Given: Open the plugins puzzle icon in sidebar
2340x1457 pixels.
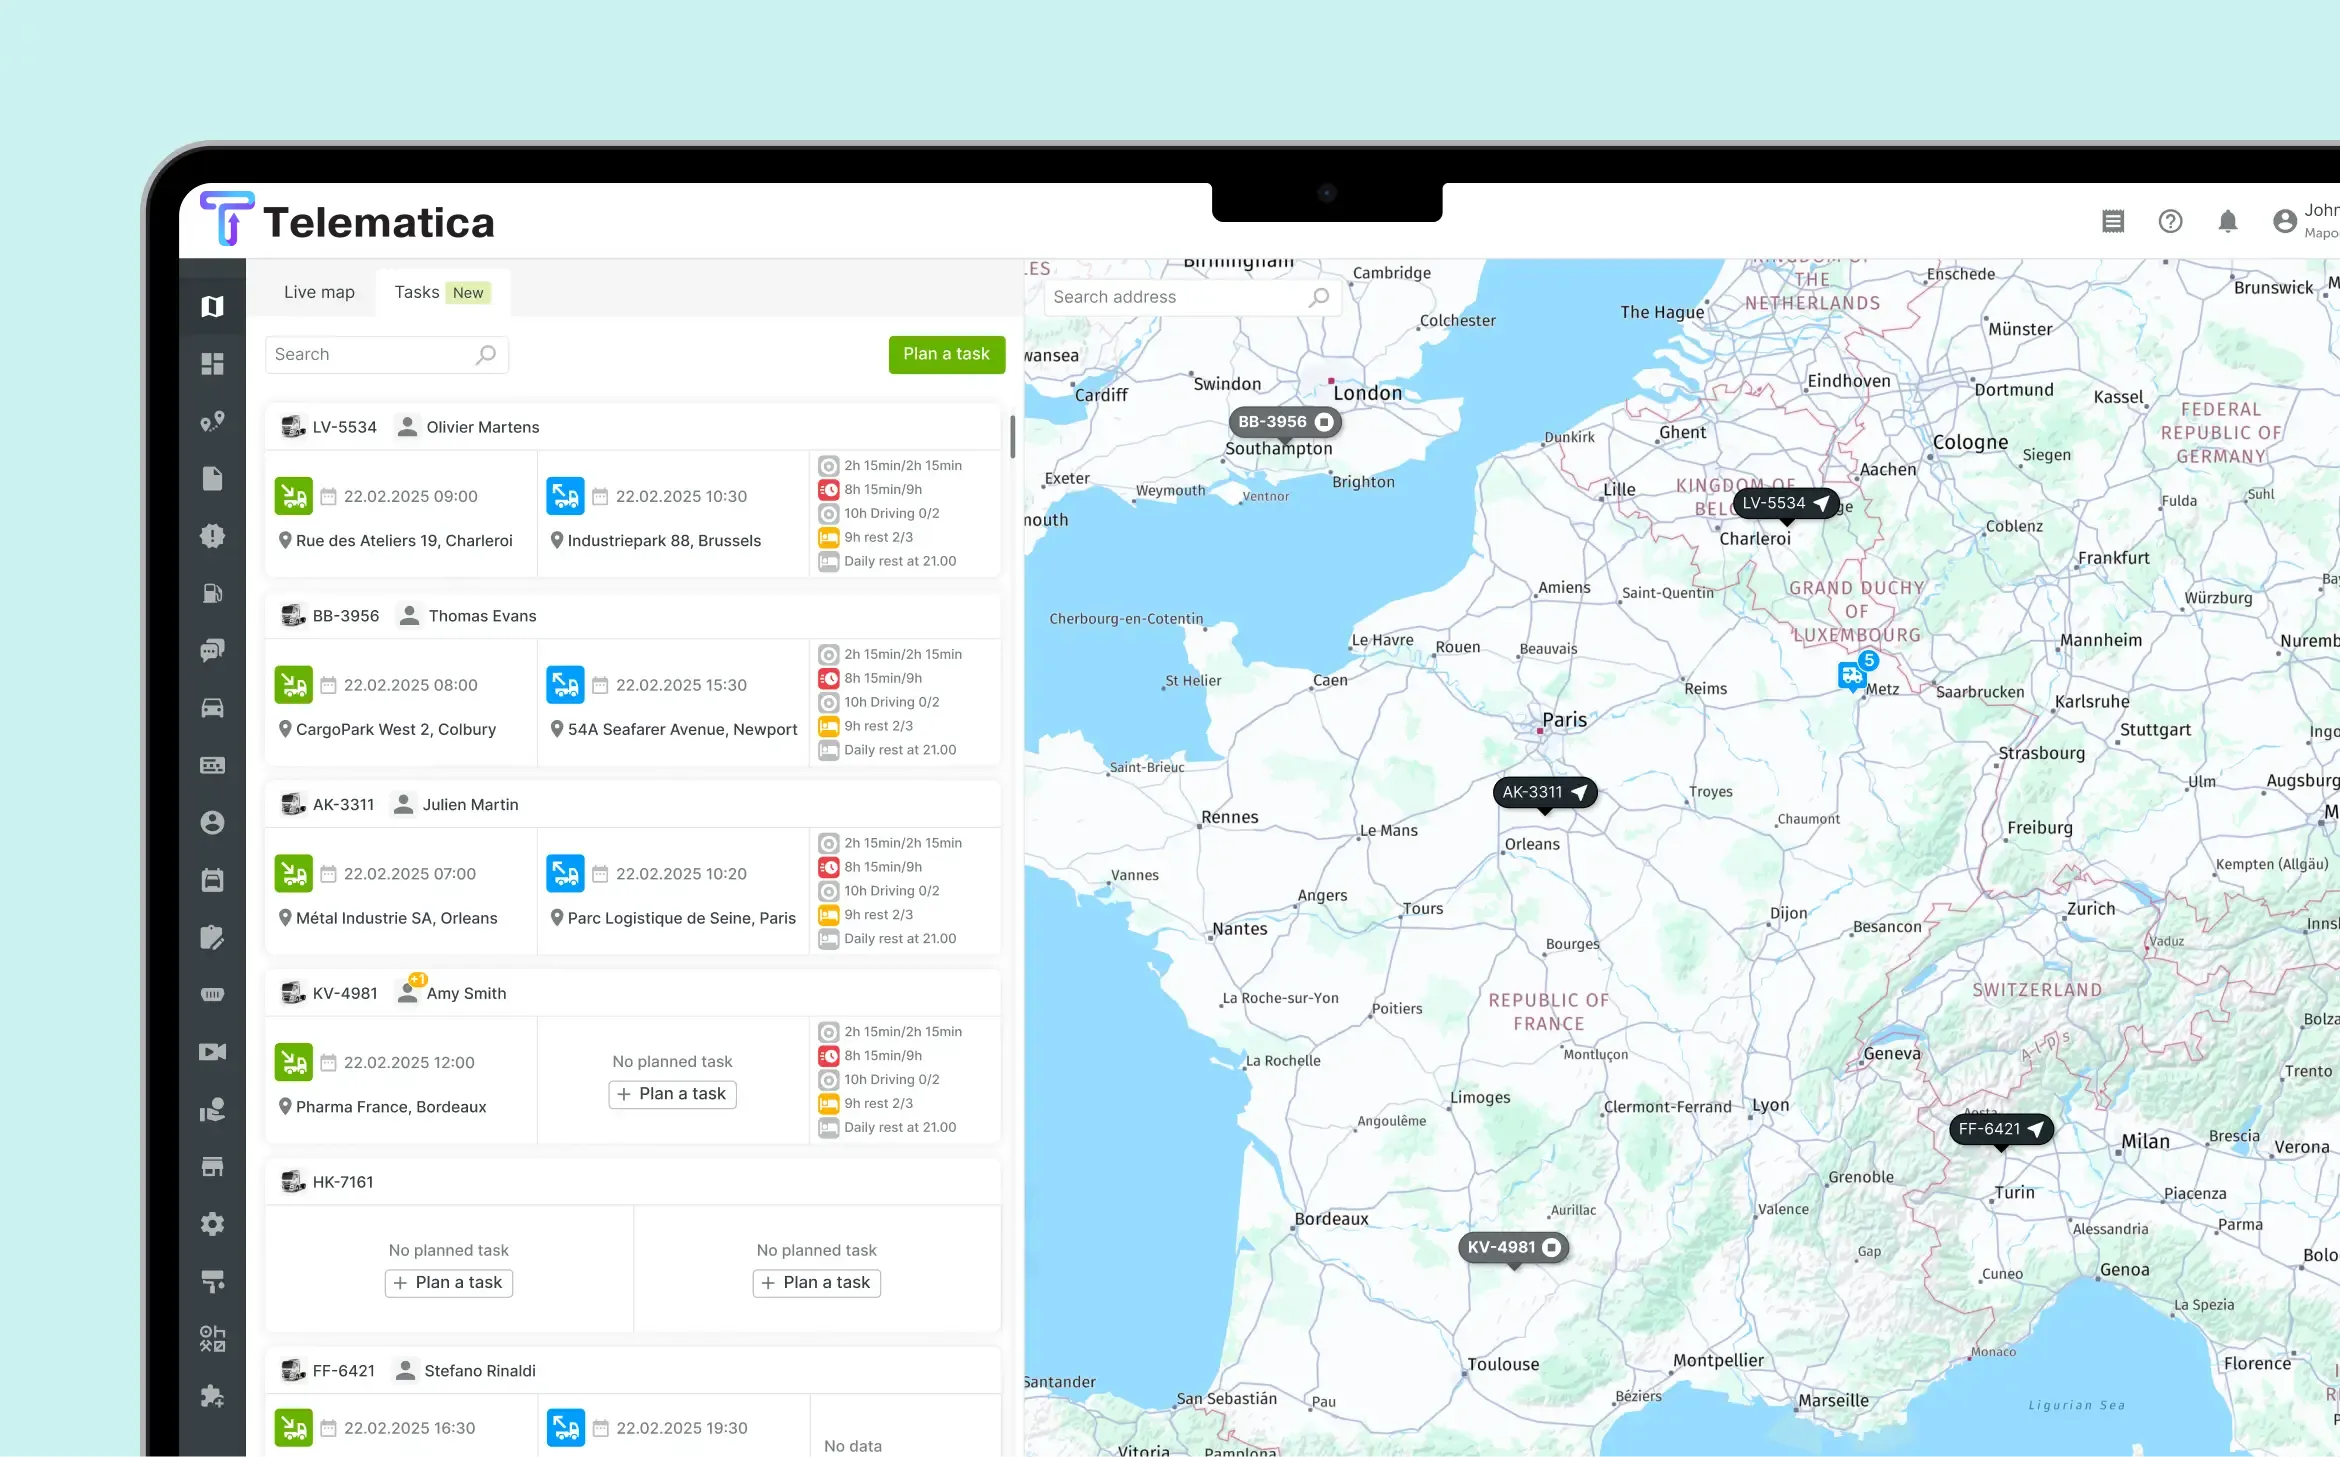Looking at the screenshot, I should [212, 1396].
